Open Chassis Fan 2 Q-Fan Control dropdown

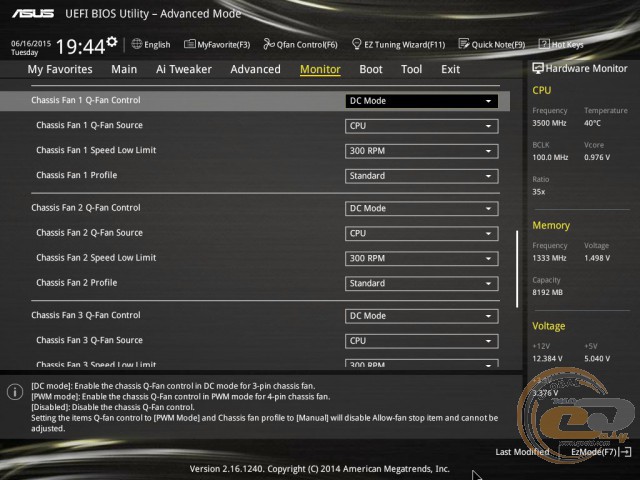click(422, 209)
